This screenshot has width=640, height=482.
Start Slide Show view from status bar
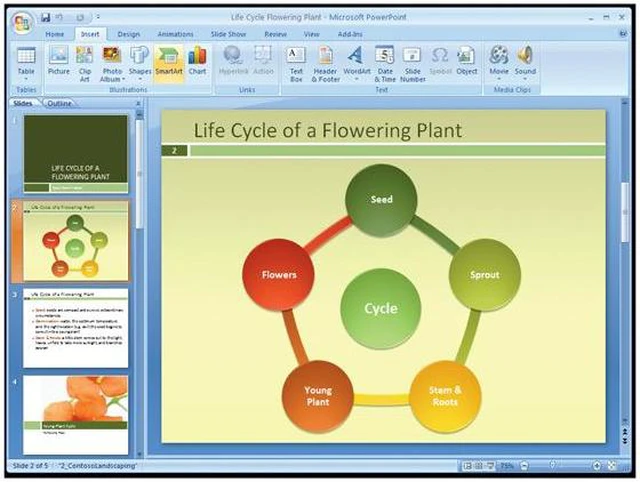point(490,465)
